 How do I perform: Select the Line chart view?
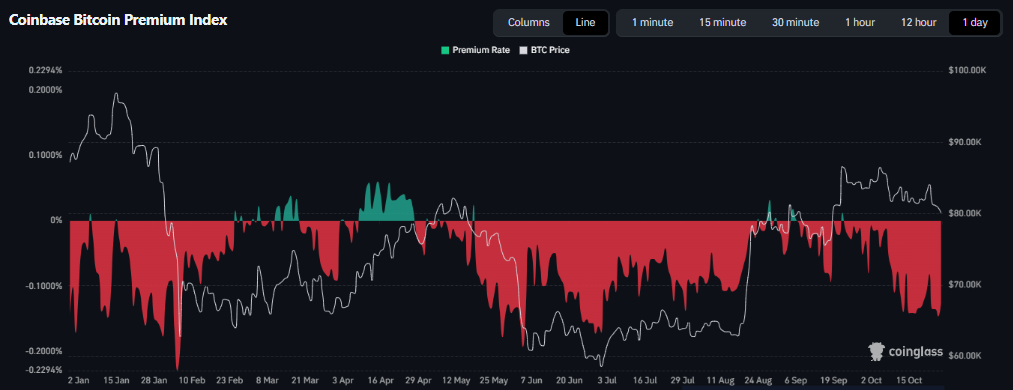(x=585, y=23)
